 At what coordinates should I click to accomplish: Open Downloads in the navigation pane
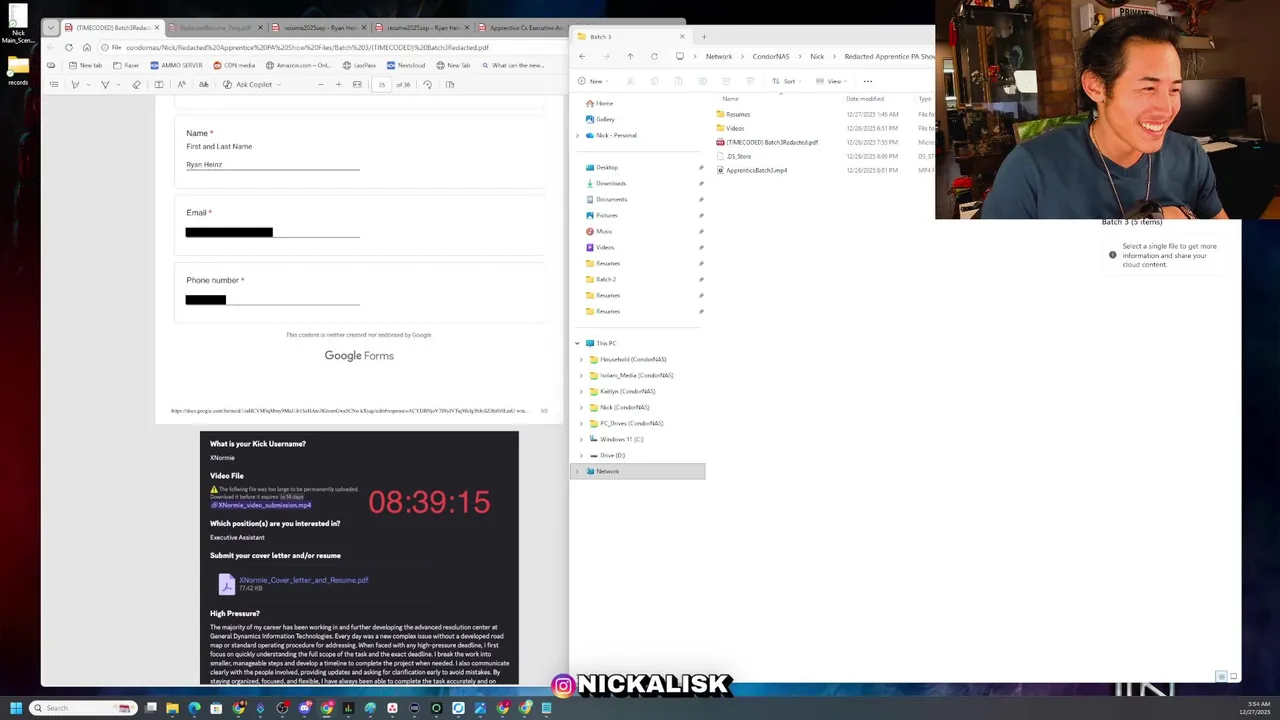point(611,183)
